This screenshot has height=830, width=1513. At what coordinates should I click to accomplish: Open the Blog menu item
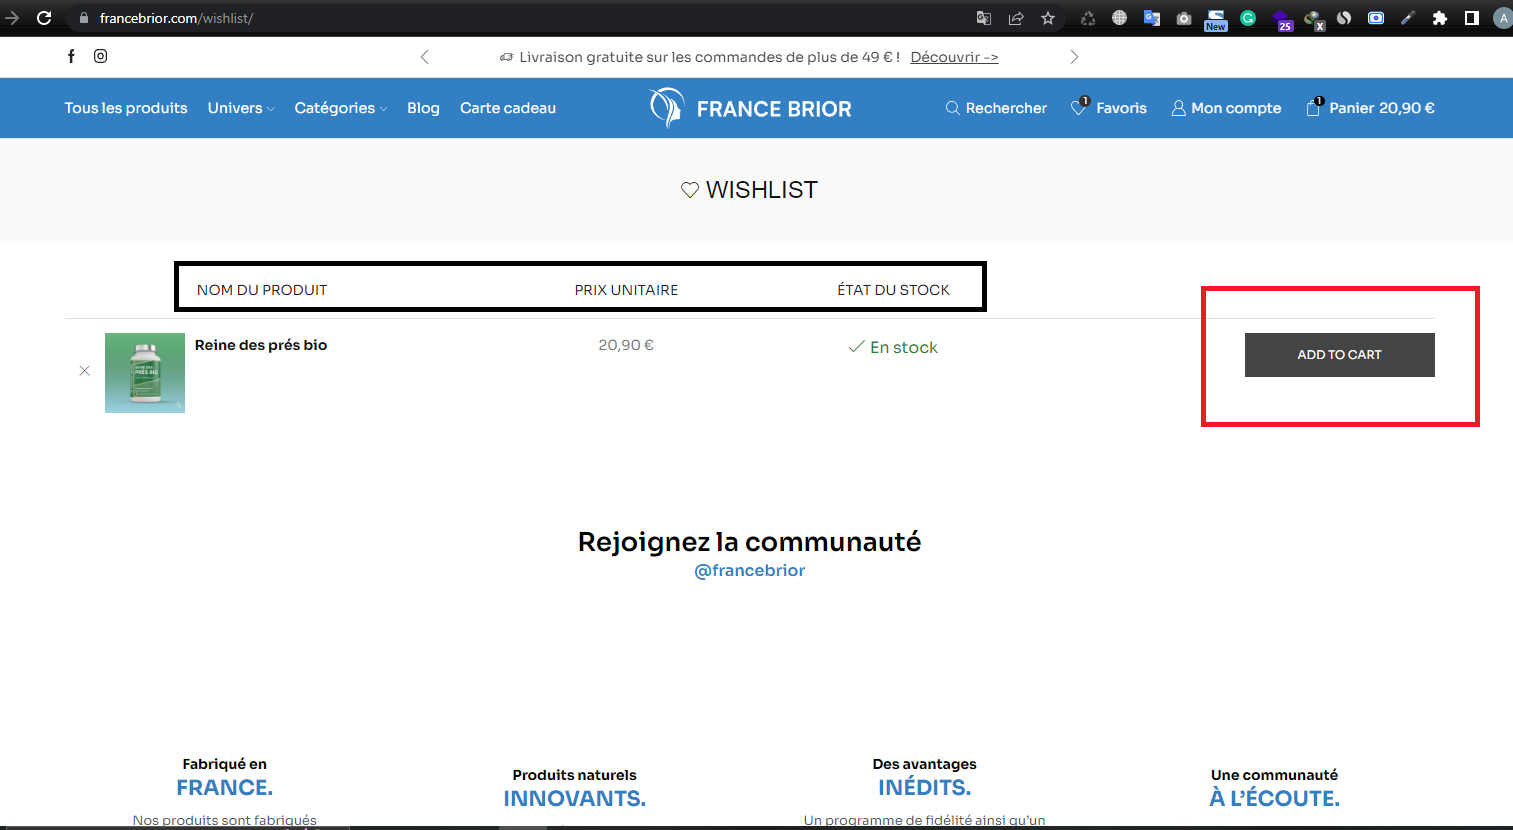[x=423, y=108]
